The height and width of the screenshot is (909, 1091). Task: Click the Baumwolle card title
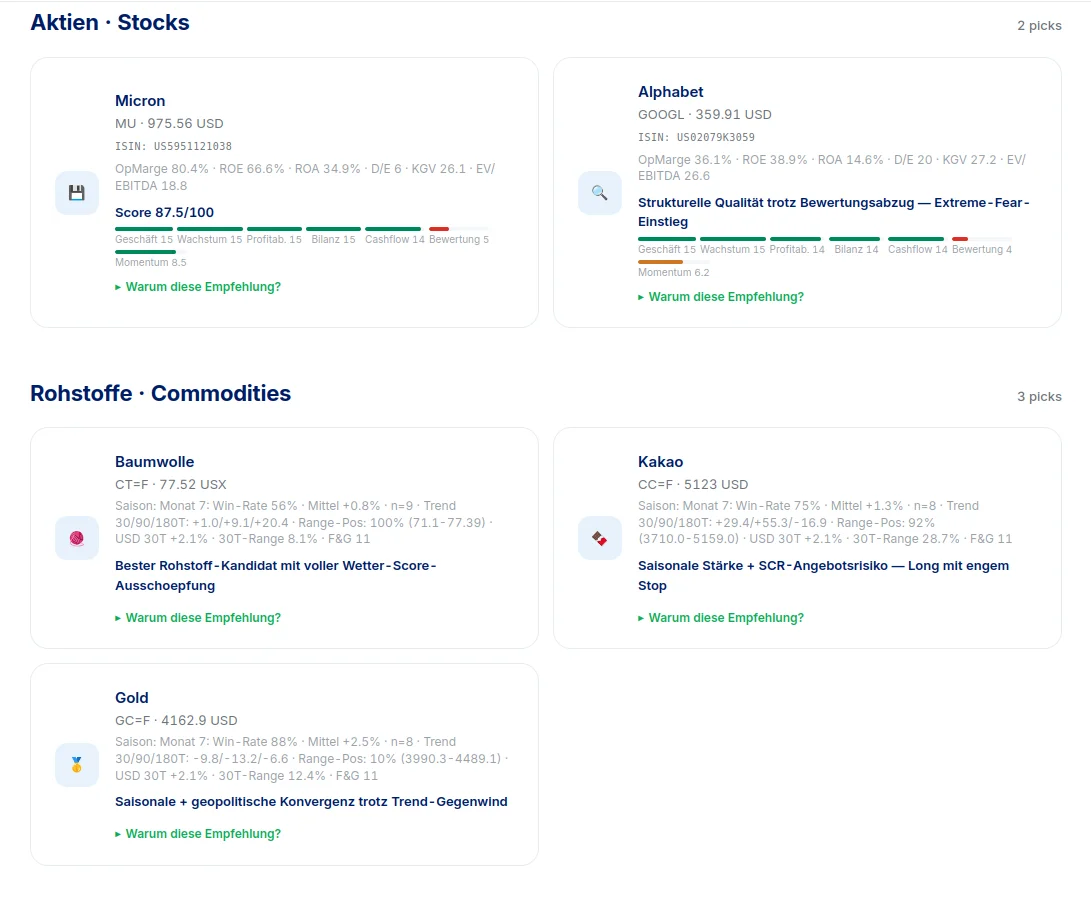[154, 461]
